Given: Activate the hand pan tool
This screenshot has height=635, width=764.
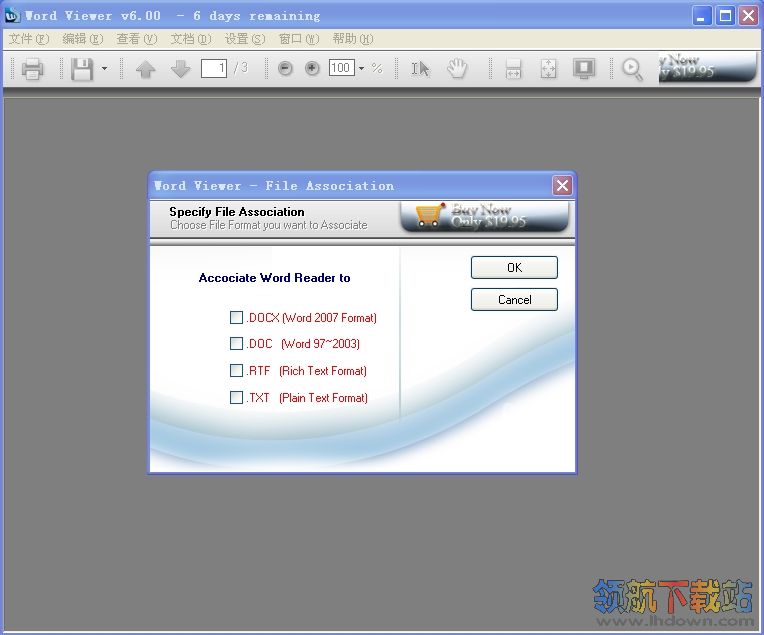Looking at the screenshot, I should pos(457,69).
